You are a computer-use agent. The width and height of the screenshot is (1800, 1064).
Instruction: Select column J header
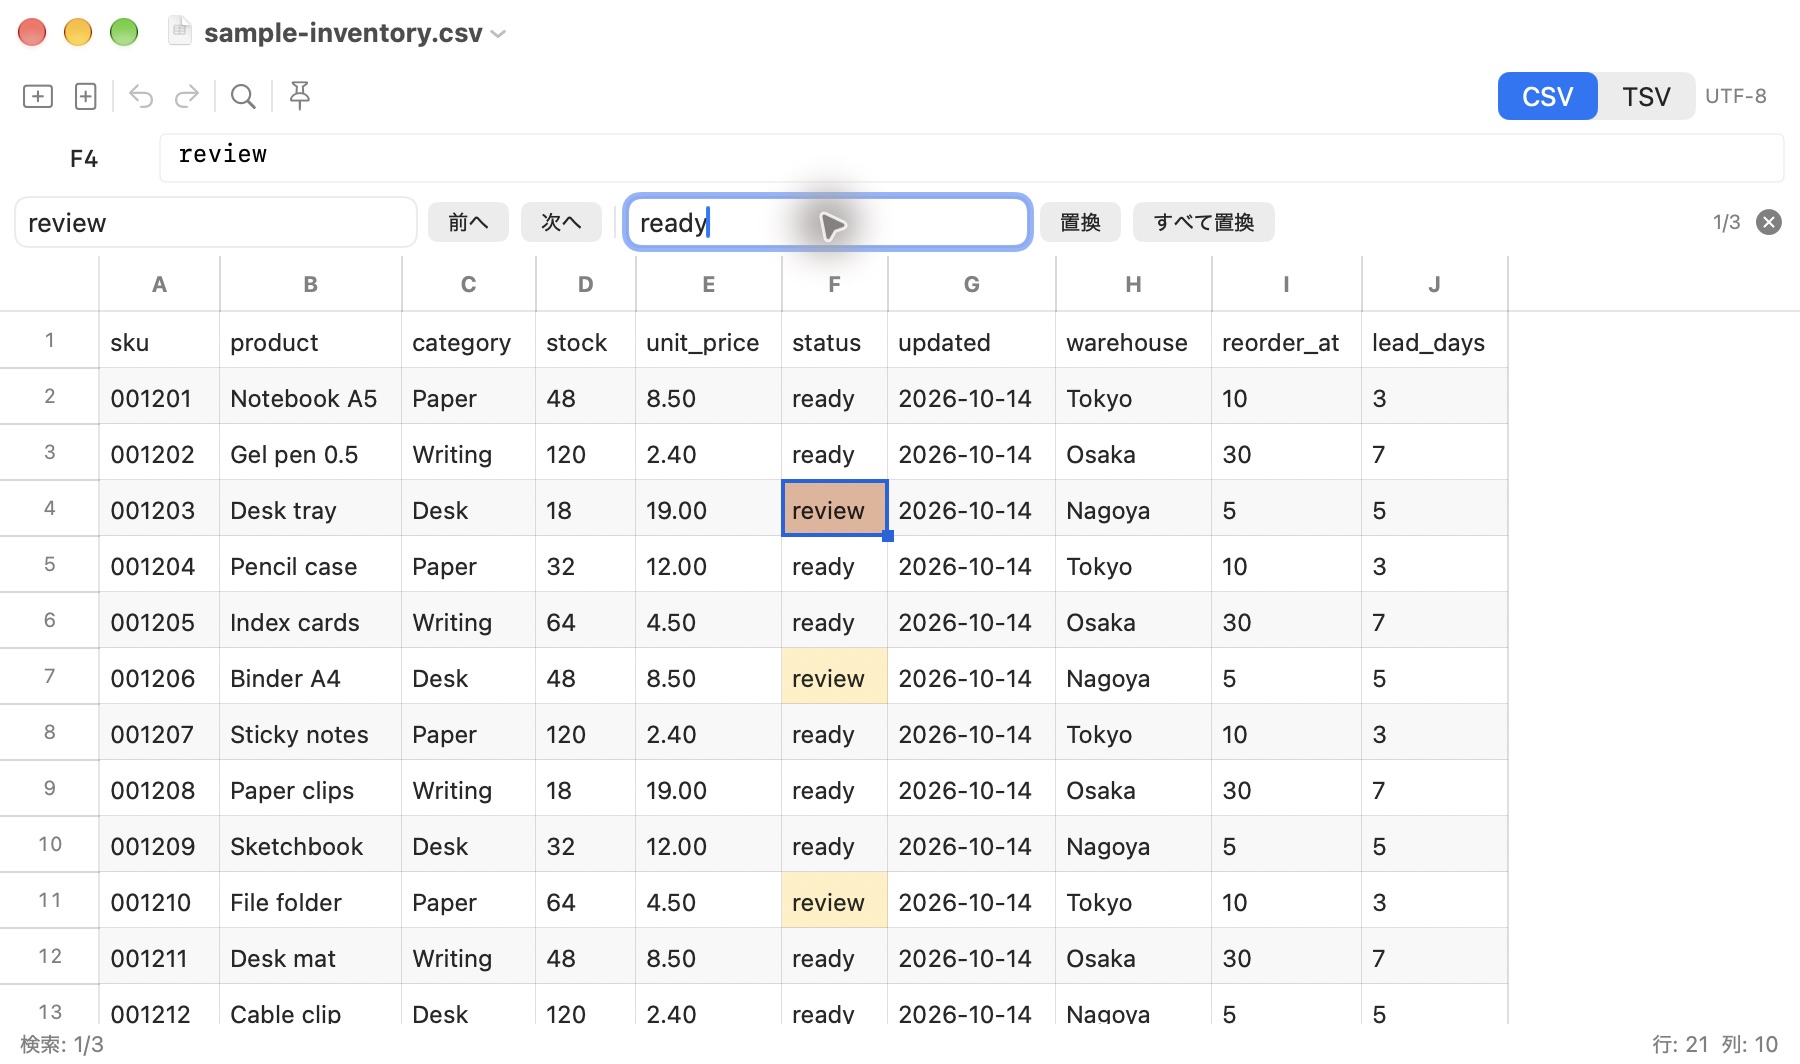[1434, 284]
